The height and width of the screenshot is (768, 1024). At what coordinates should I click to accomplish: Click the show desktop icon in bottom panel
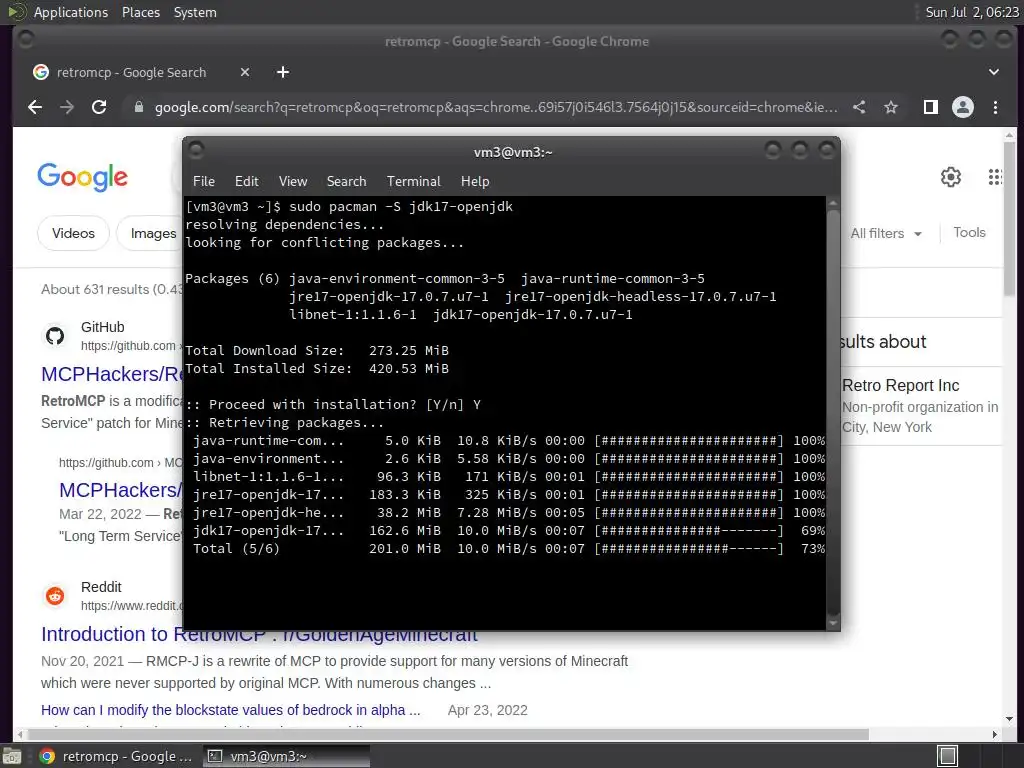(11, 756)
